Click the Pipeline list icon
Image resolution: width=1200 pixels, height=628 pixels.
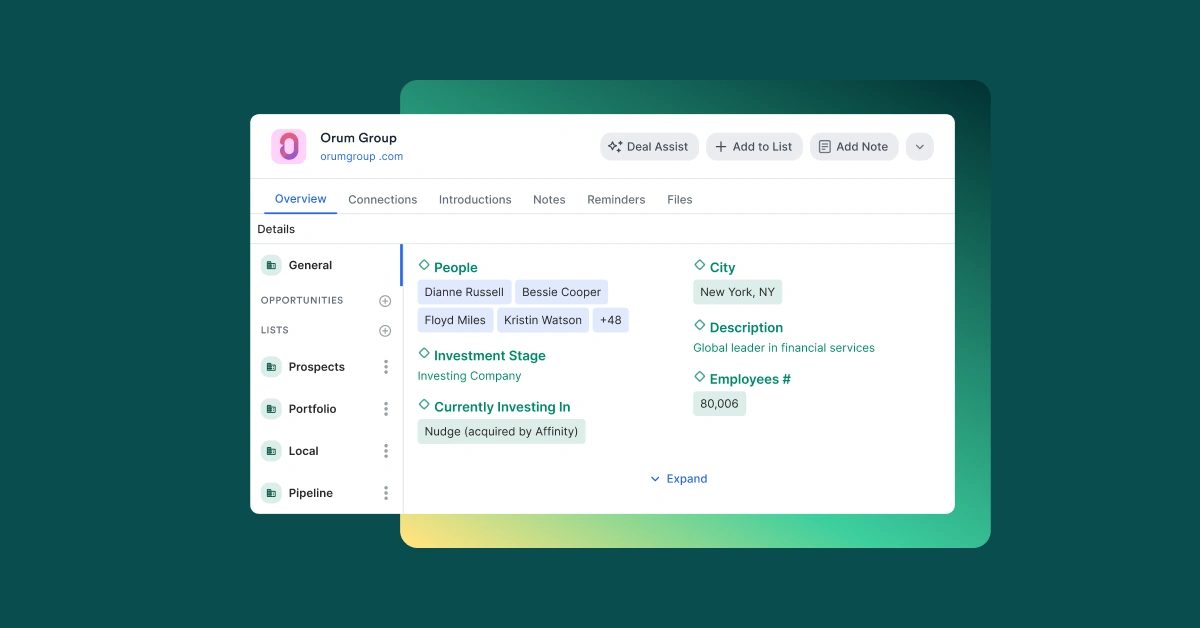click(271, 493)
